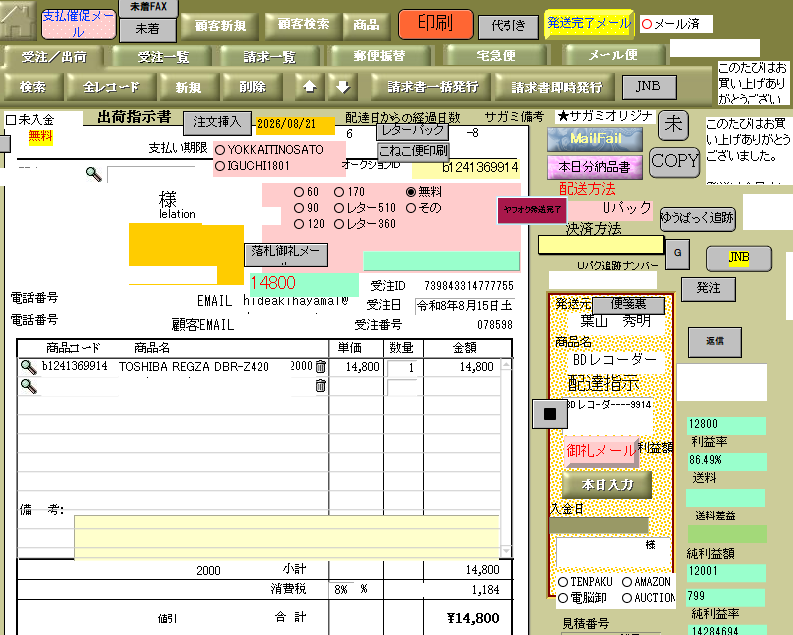Open the 受注一覧 tab

[x=163, y=57]
